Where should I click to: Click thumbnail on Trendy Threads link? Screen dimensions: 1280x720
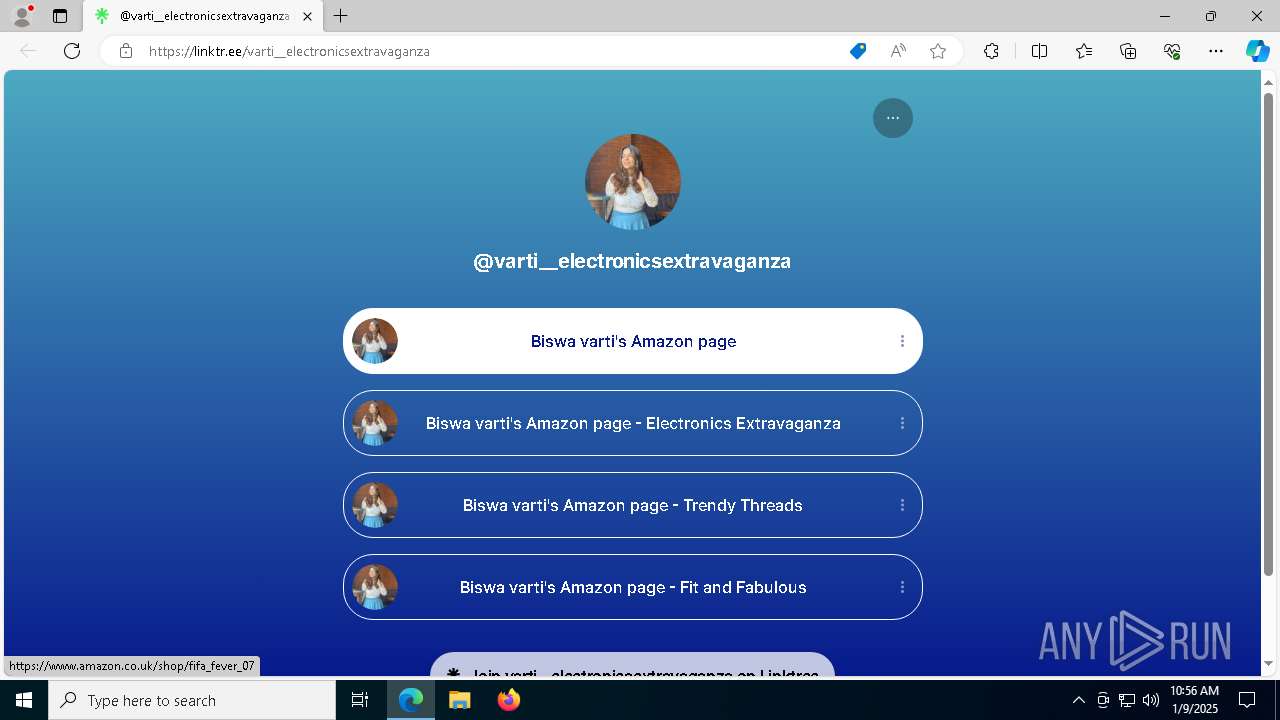click(375, 505)
